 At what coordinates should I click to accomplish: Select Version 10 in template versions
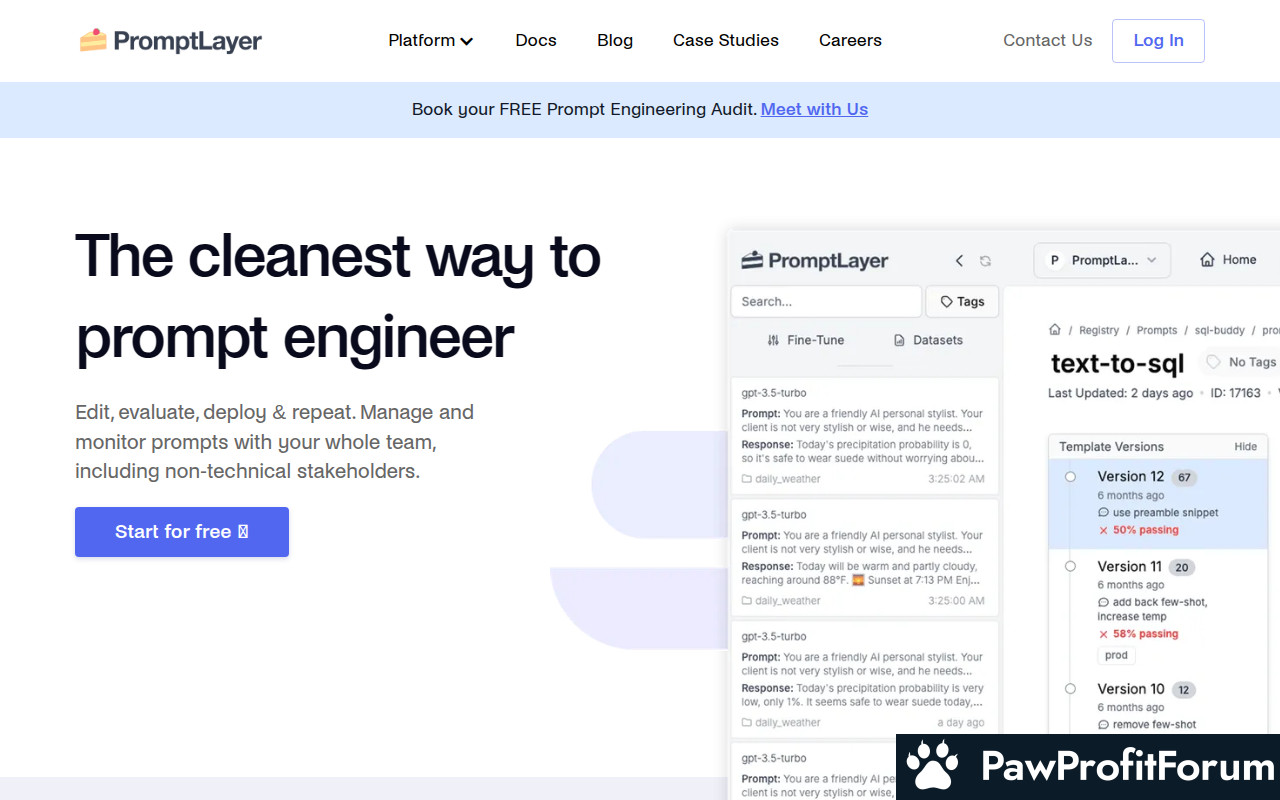click(x=1158, y=706)
